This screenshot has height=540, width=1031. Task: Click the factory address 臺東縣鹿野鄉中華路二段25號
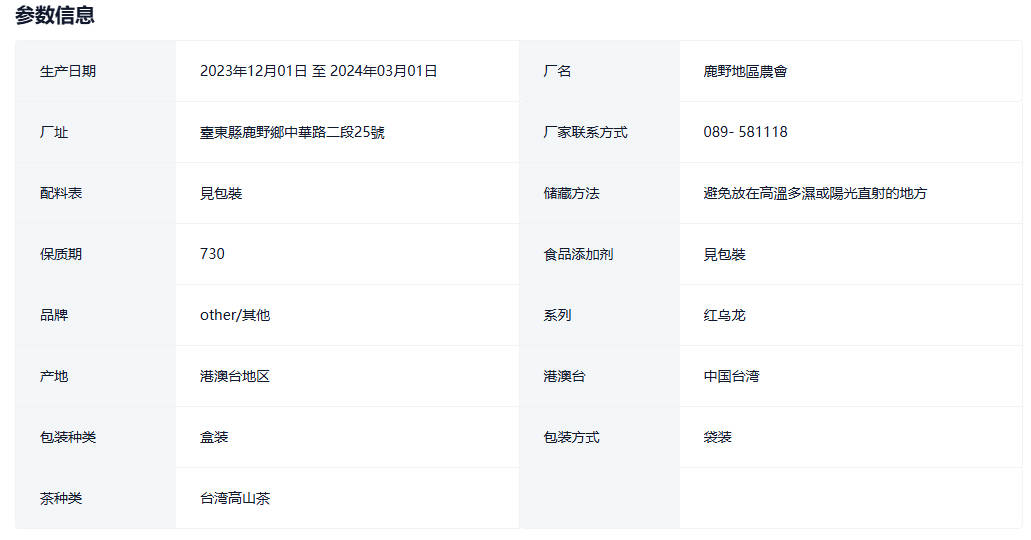coord(292,132)
